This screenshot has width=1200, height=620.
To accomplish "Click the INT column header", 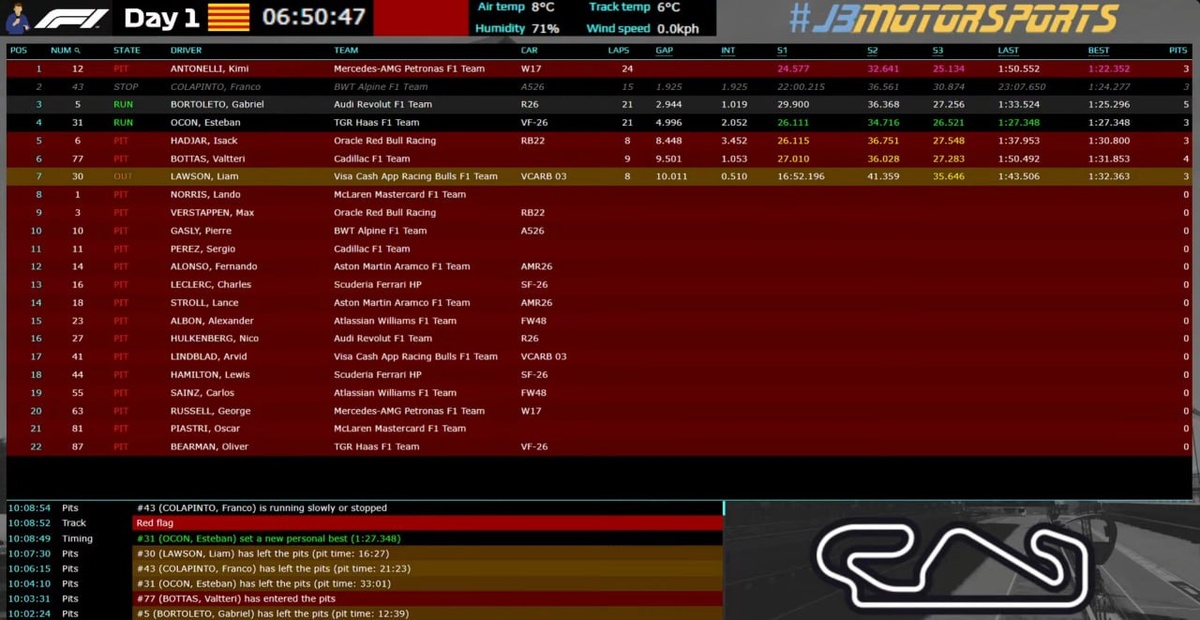I will pos(728,50).
